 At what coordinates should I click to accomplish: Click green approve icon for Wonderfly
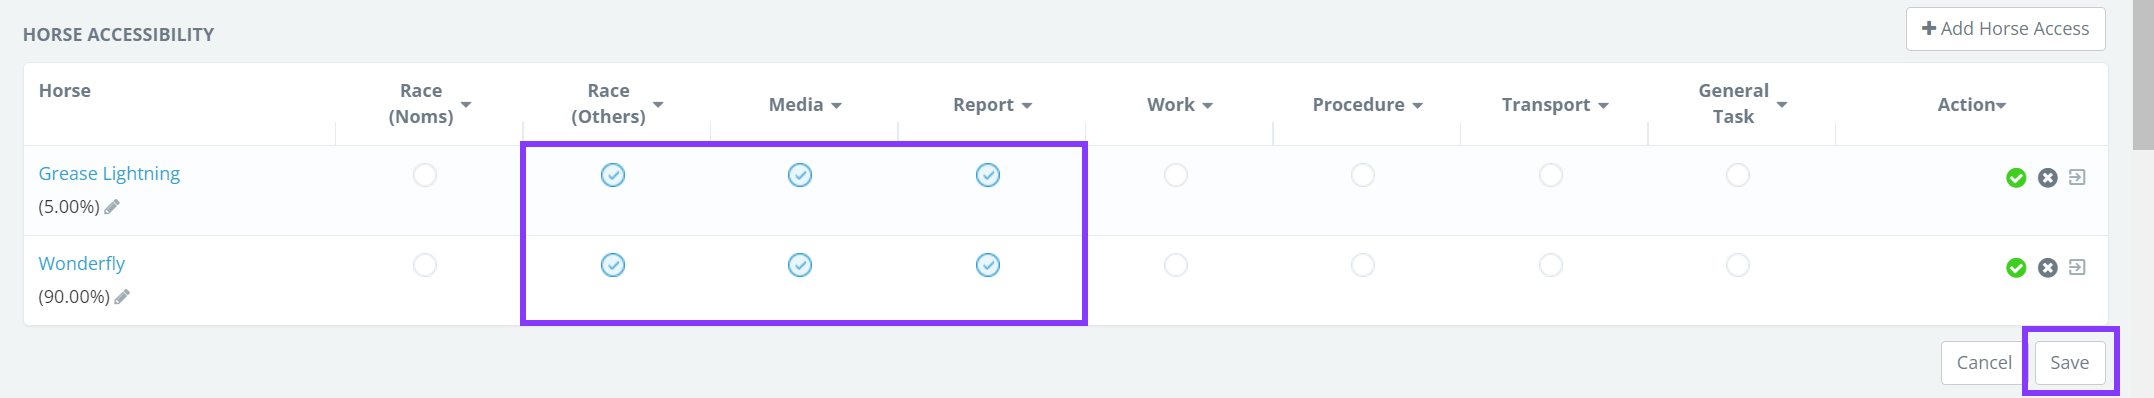(x=2016, y=268)
